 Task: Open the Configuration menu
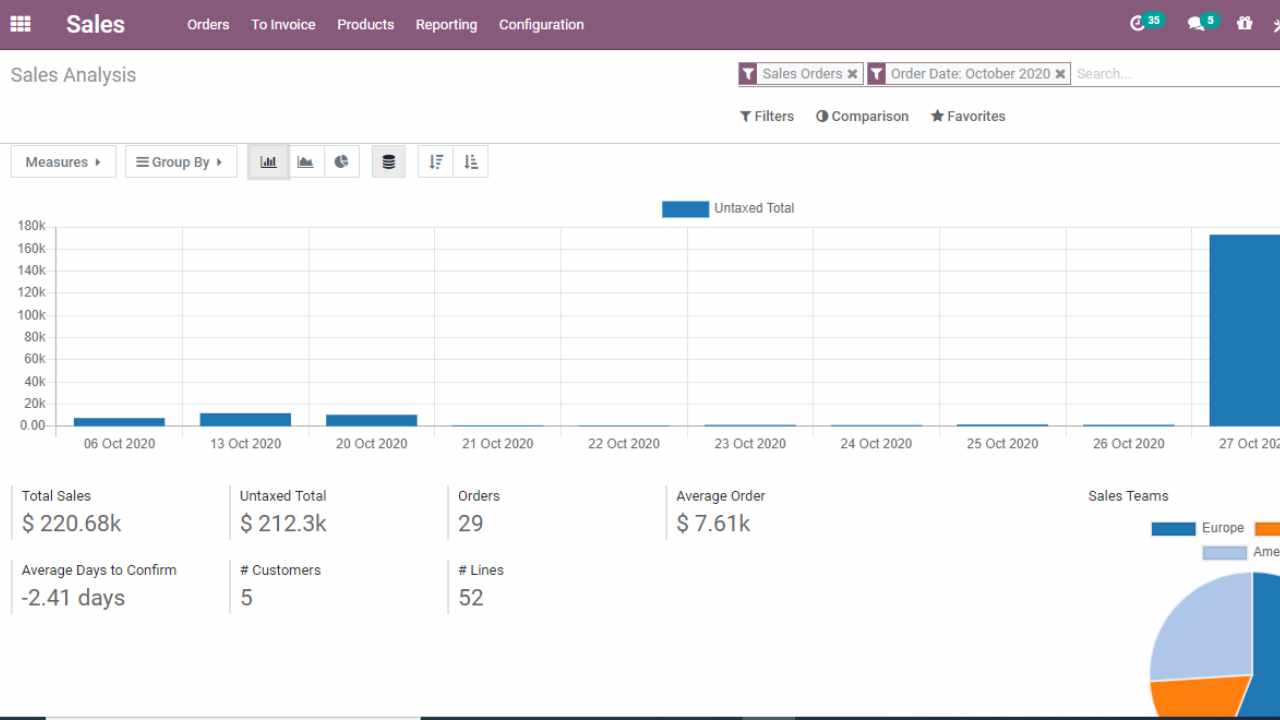coord(541,24)
